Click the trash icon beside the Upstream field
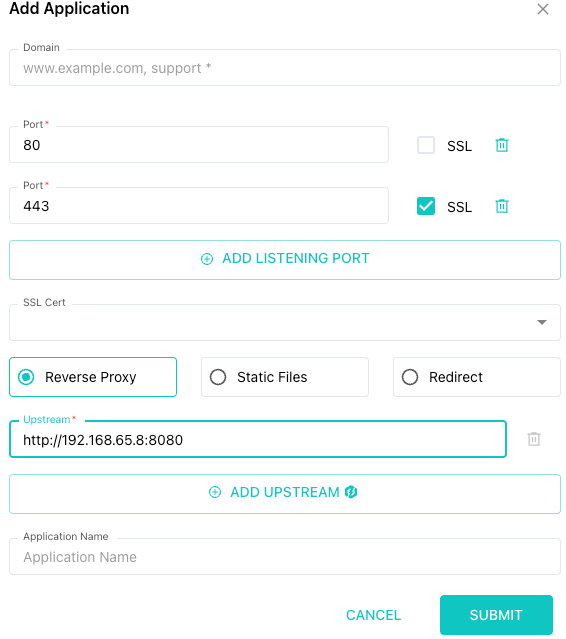This screenshot has height=639, width=566. point(534,439)
